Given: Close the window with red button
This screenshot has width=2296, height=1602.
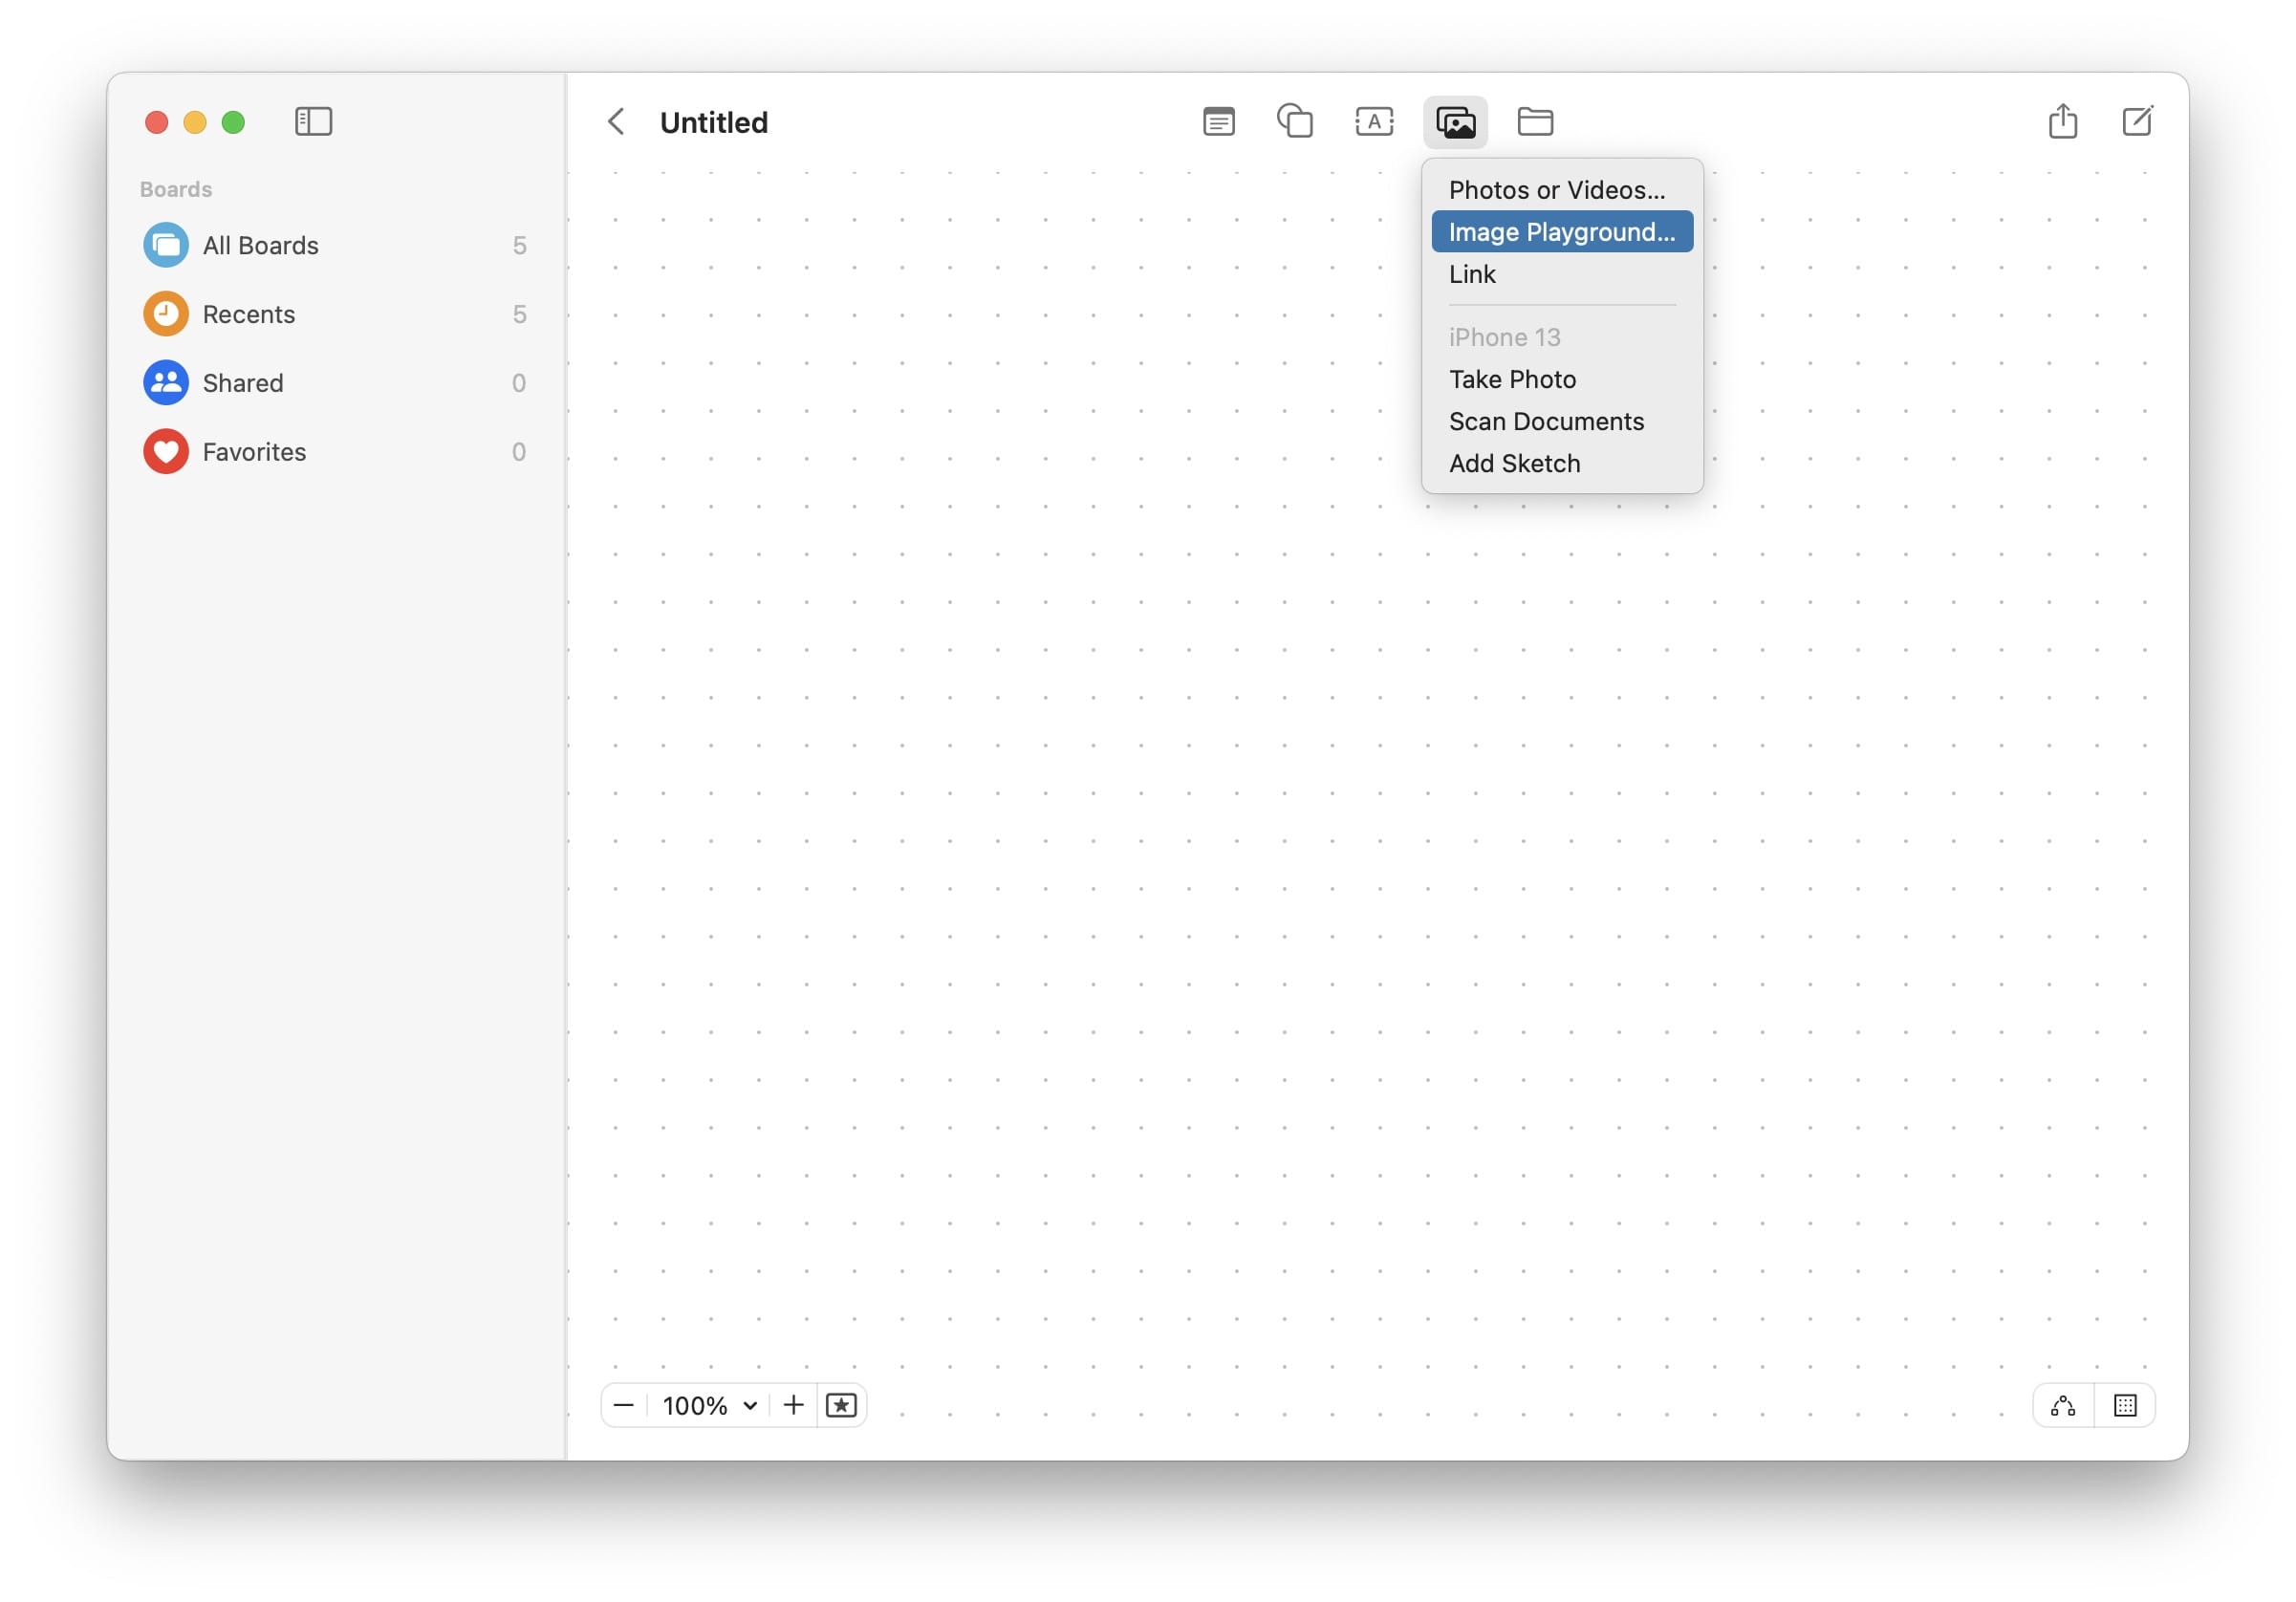Looking at the screenshot, I should point(157,122).
